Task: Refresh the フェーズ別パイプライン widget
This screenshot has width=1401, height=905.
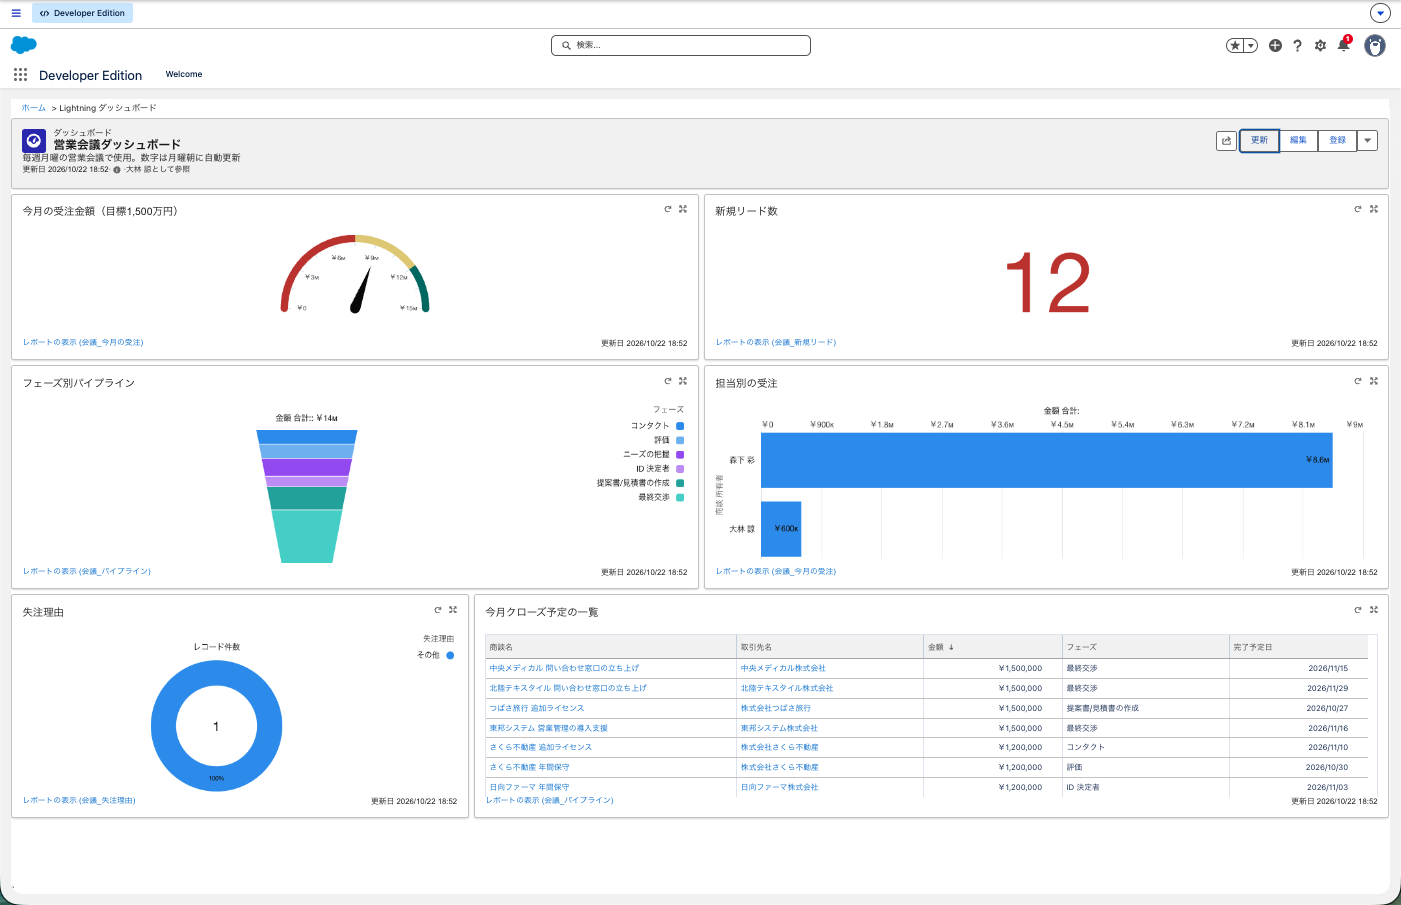Action: click(x=668, y=381)
